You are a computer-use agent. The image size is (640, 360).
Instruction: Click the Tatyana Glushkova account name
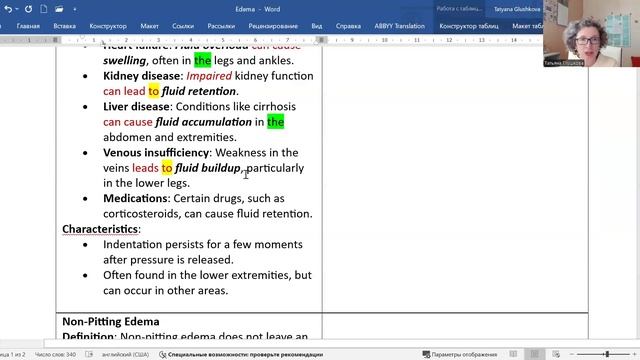point(517,9)
